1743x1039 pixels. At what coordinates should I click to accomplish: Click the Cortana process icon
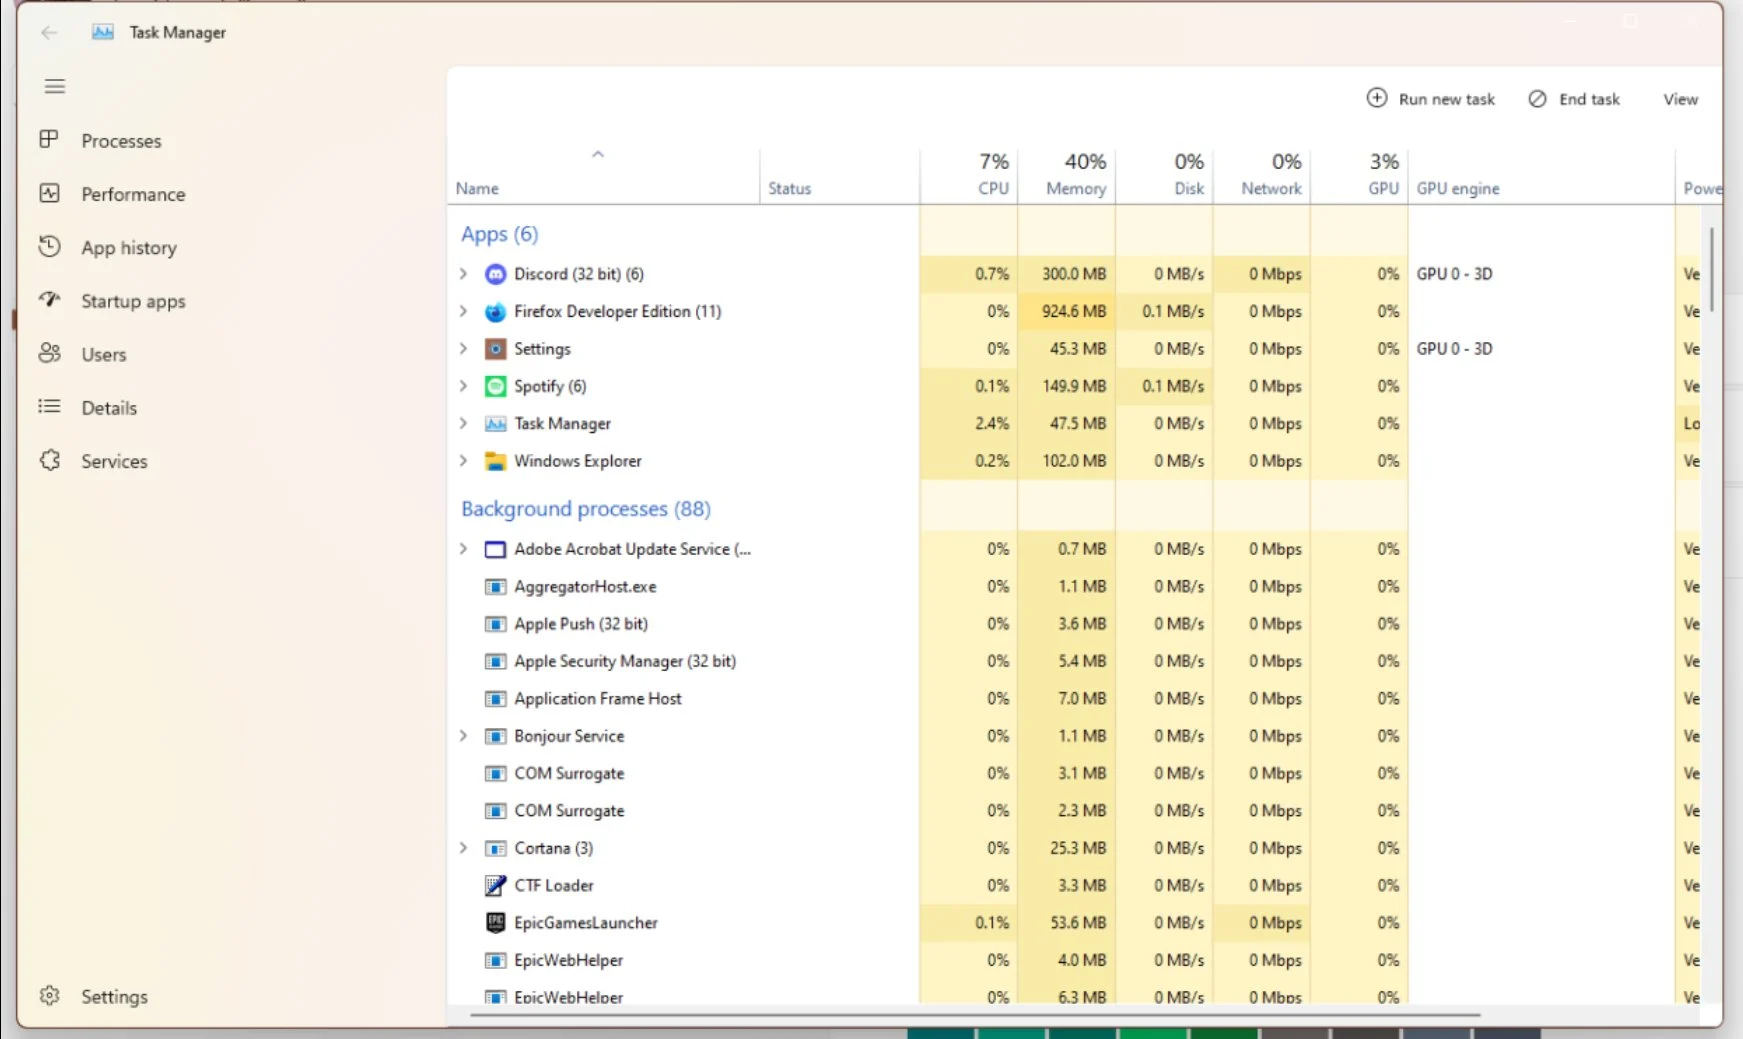(x=495, y=848)
